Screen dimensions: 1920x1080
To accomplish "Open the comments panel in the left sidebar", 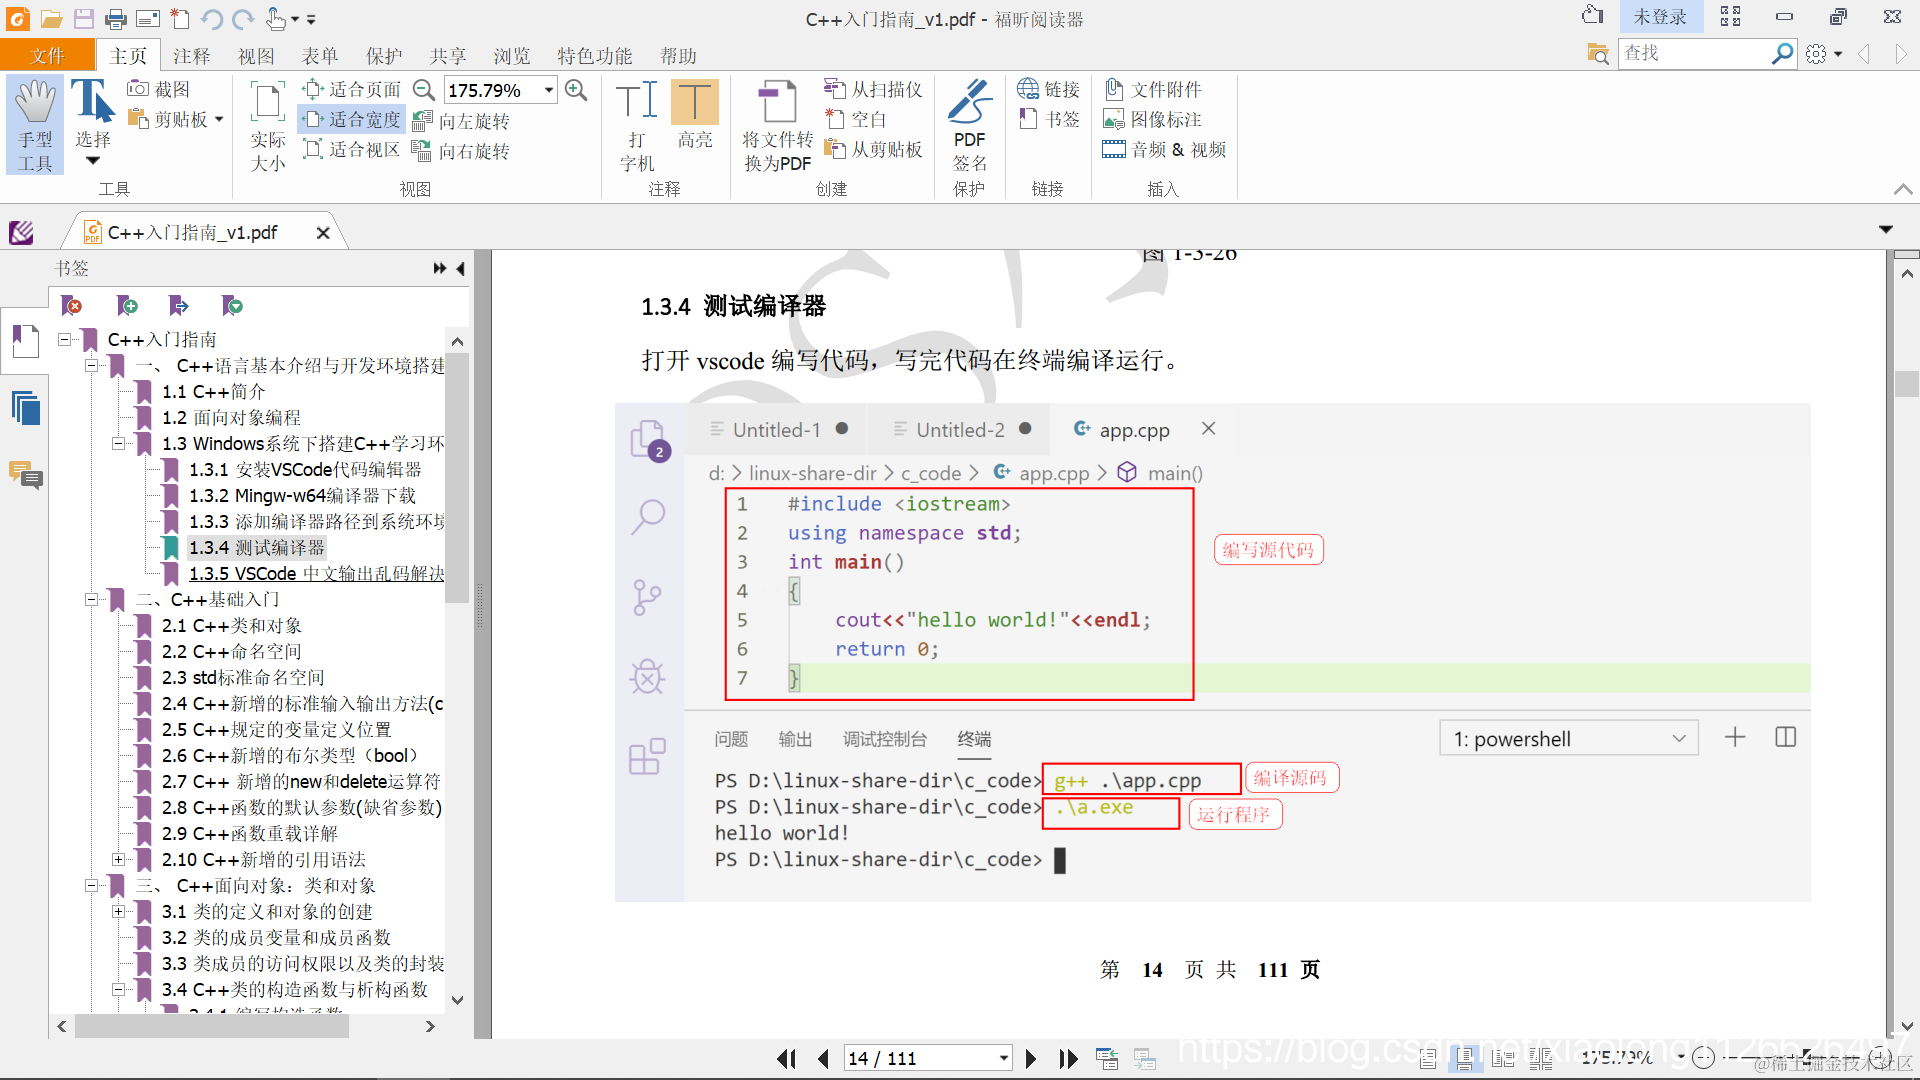I will (x=25, y=474).
